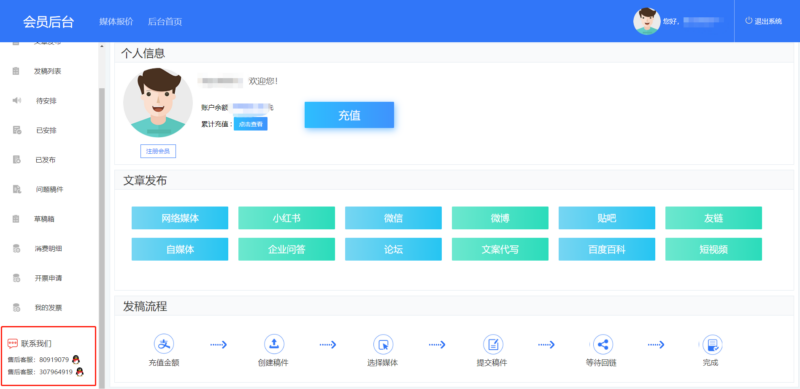Click the 充值金额 workflow step icon
Viewport: 800px width, 389px height.
pos(164,344)
